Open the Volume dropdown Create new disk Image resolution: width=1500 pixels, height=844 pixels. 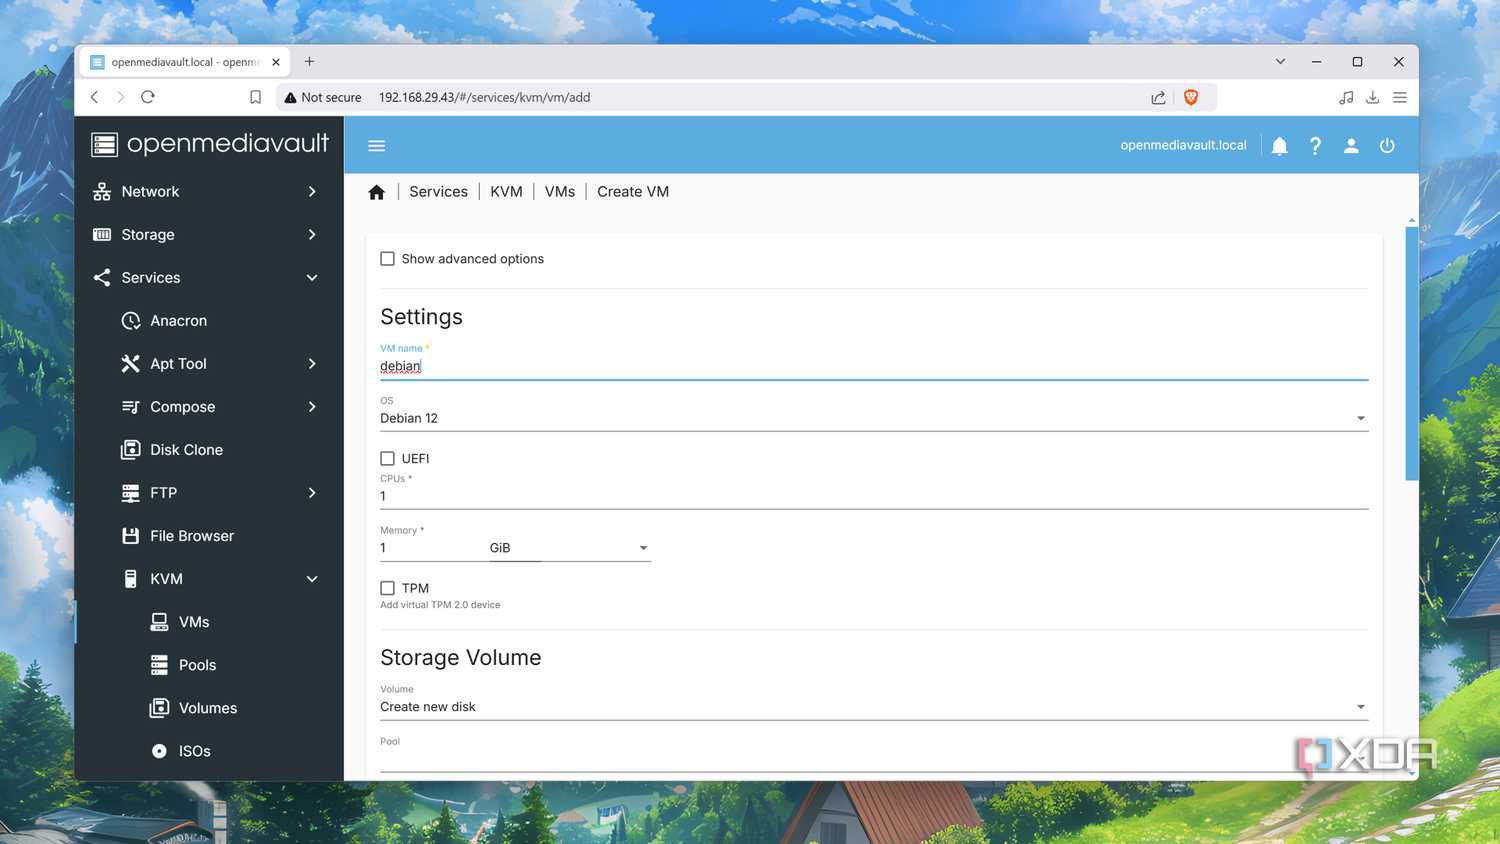[874, 707]
